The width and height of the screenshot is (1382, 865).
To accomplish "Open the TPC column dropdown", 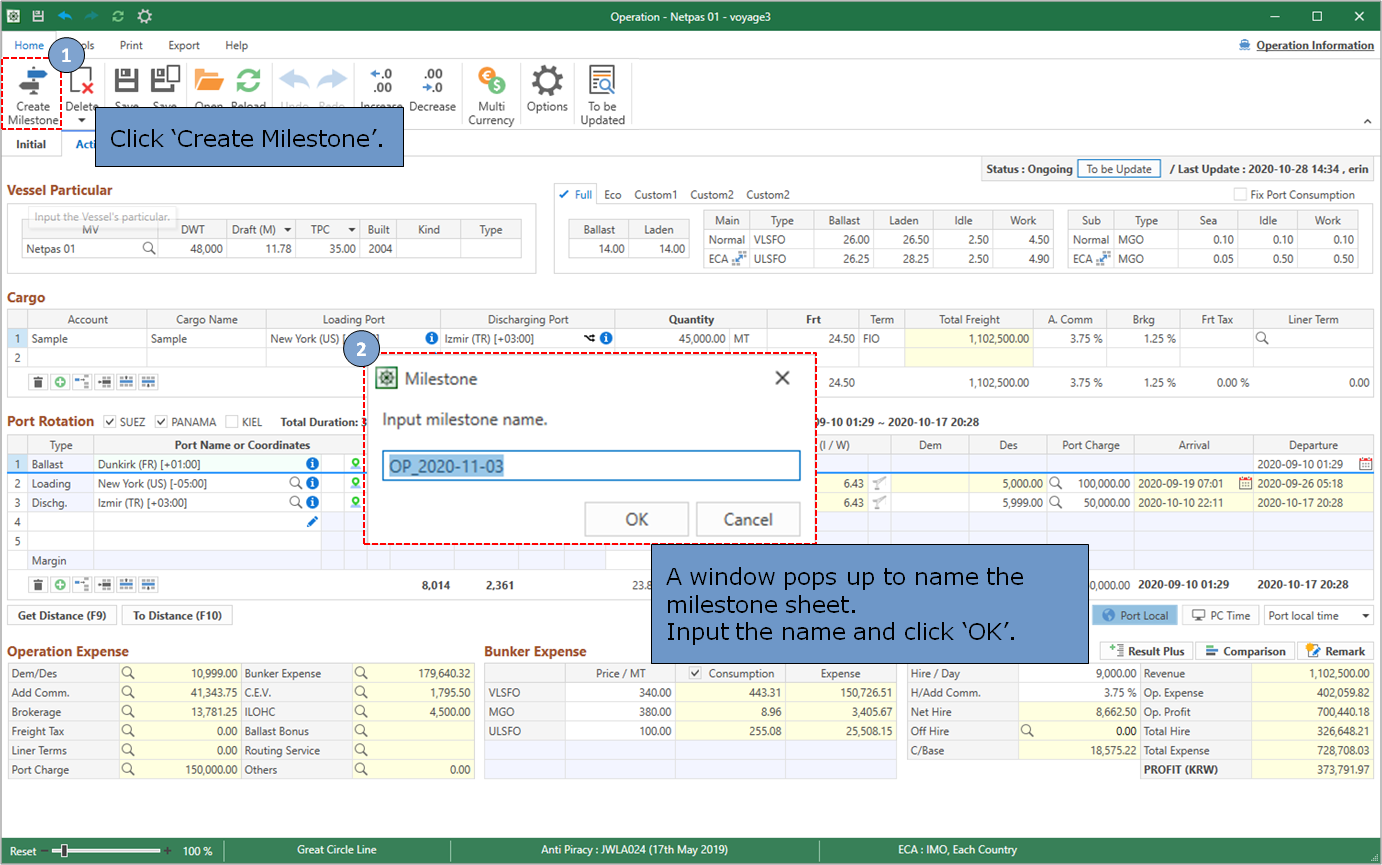I will tap(351, 230).
